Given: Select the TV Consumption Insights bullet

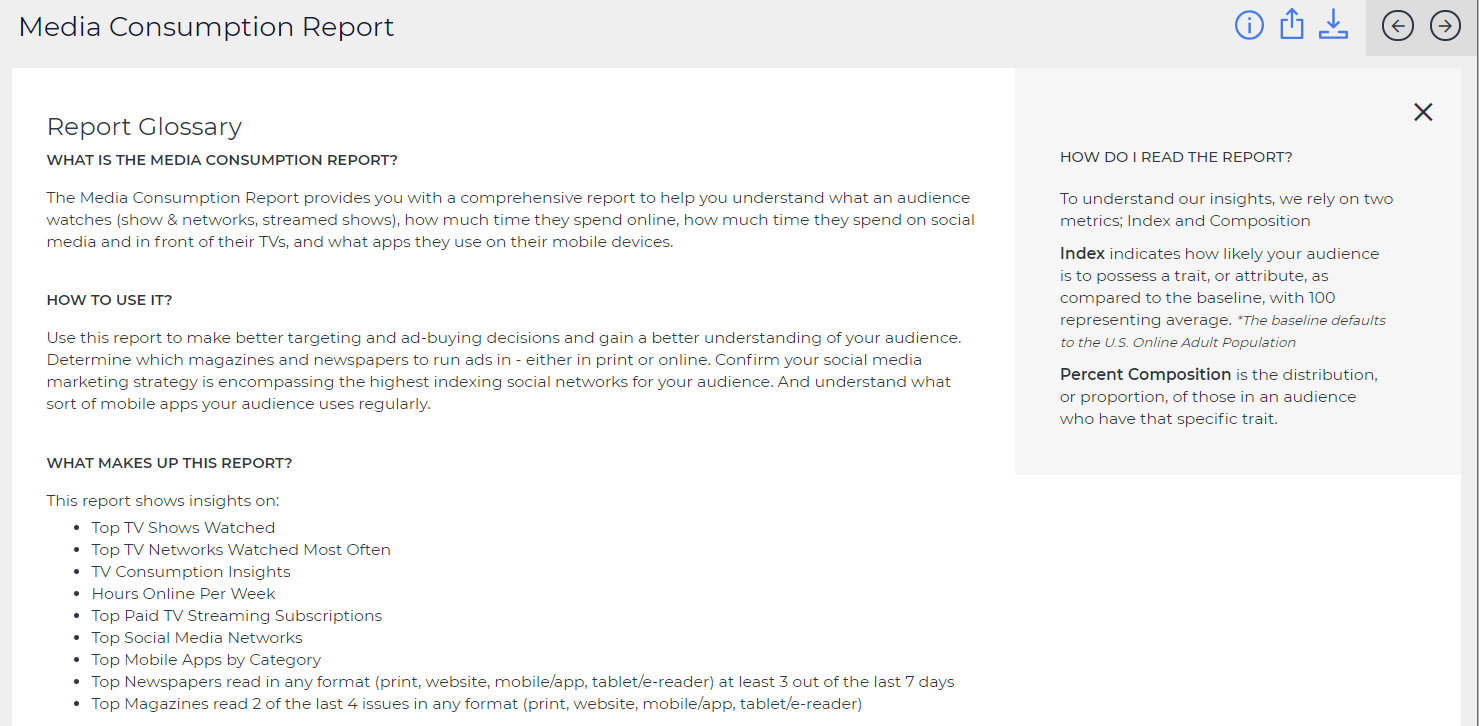Looking at the screenshot, I should 191,572.
